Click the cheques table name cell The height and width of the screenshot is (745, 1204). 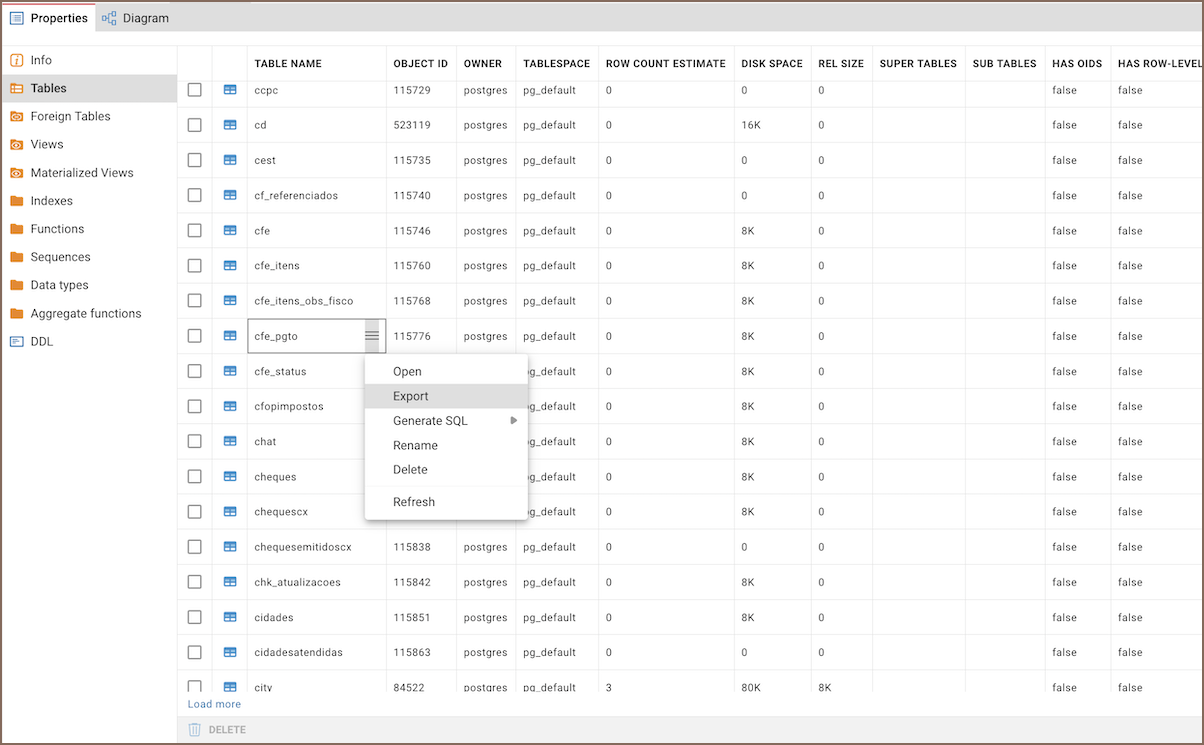[276, 477]
